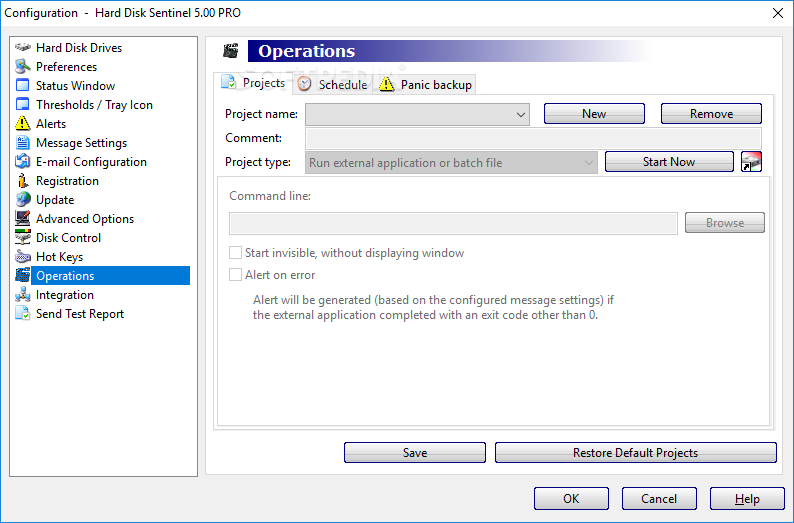Open Advanced Options page
Image resolution: width=794 pixels, height=523 pixels.
click(x=85, y=219)
